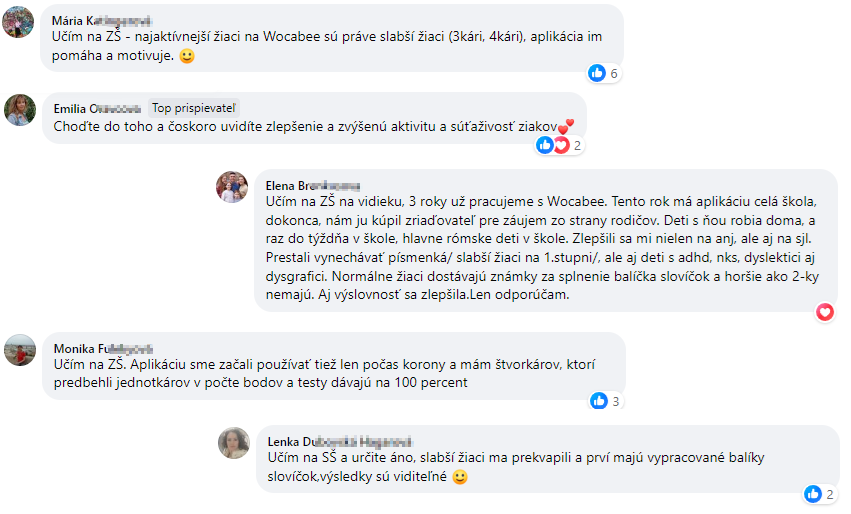Open Lenka's profile picture
This screenshot has width=851, height=514.
(234, 443)
